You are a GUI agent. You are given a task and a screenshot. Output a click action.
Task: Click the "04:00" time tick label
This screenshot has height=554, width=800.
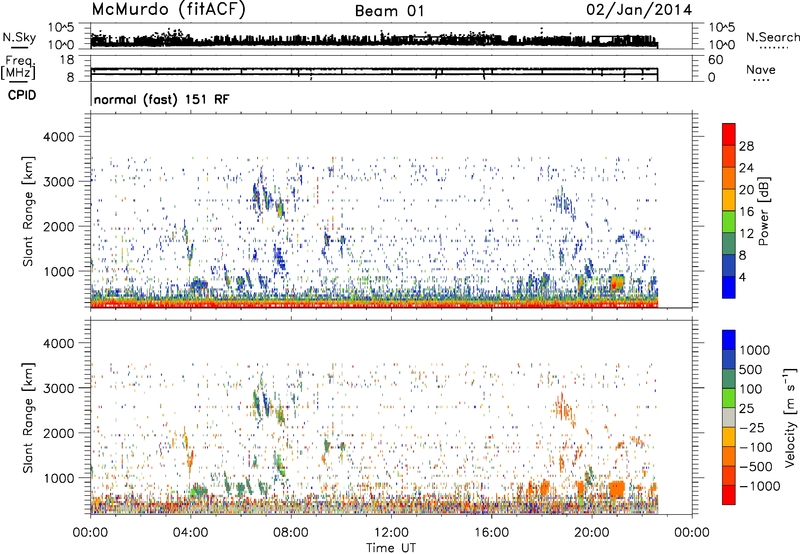click(190, 533)
